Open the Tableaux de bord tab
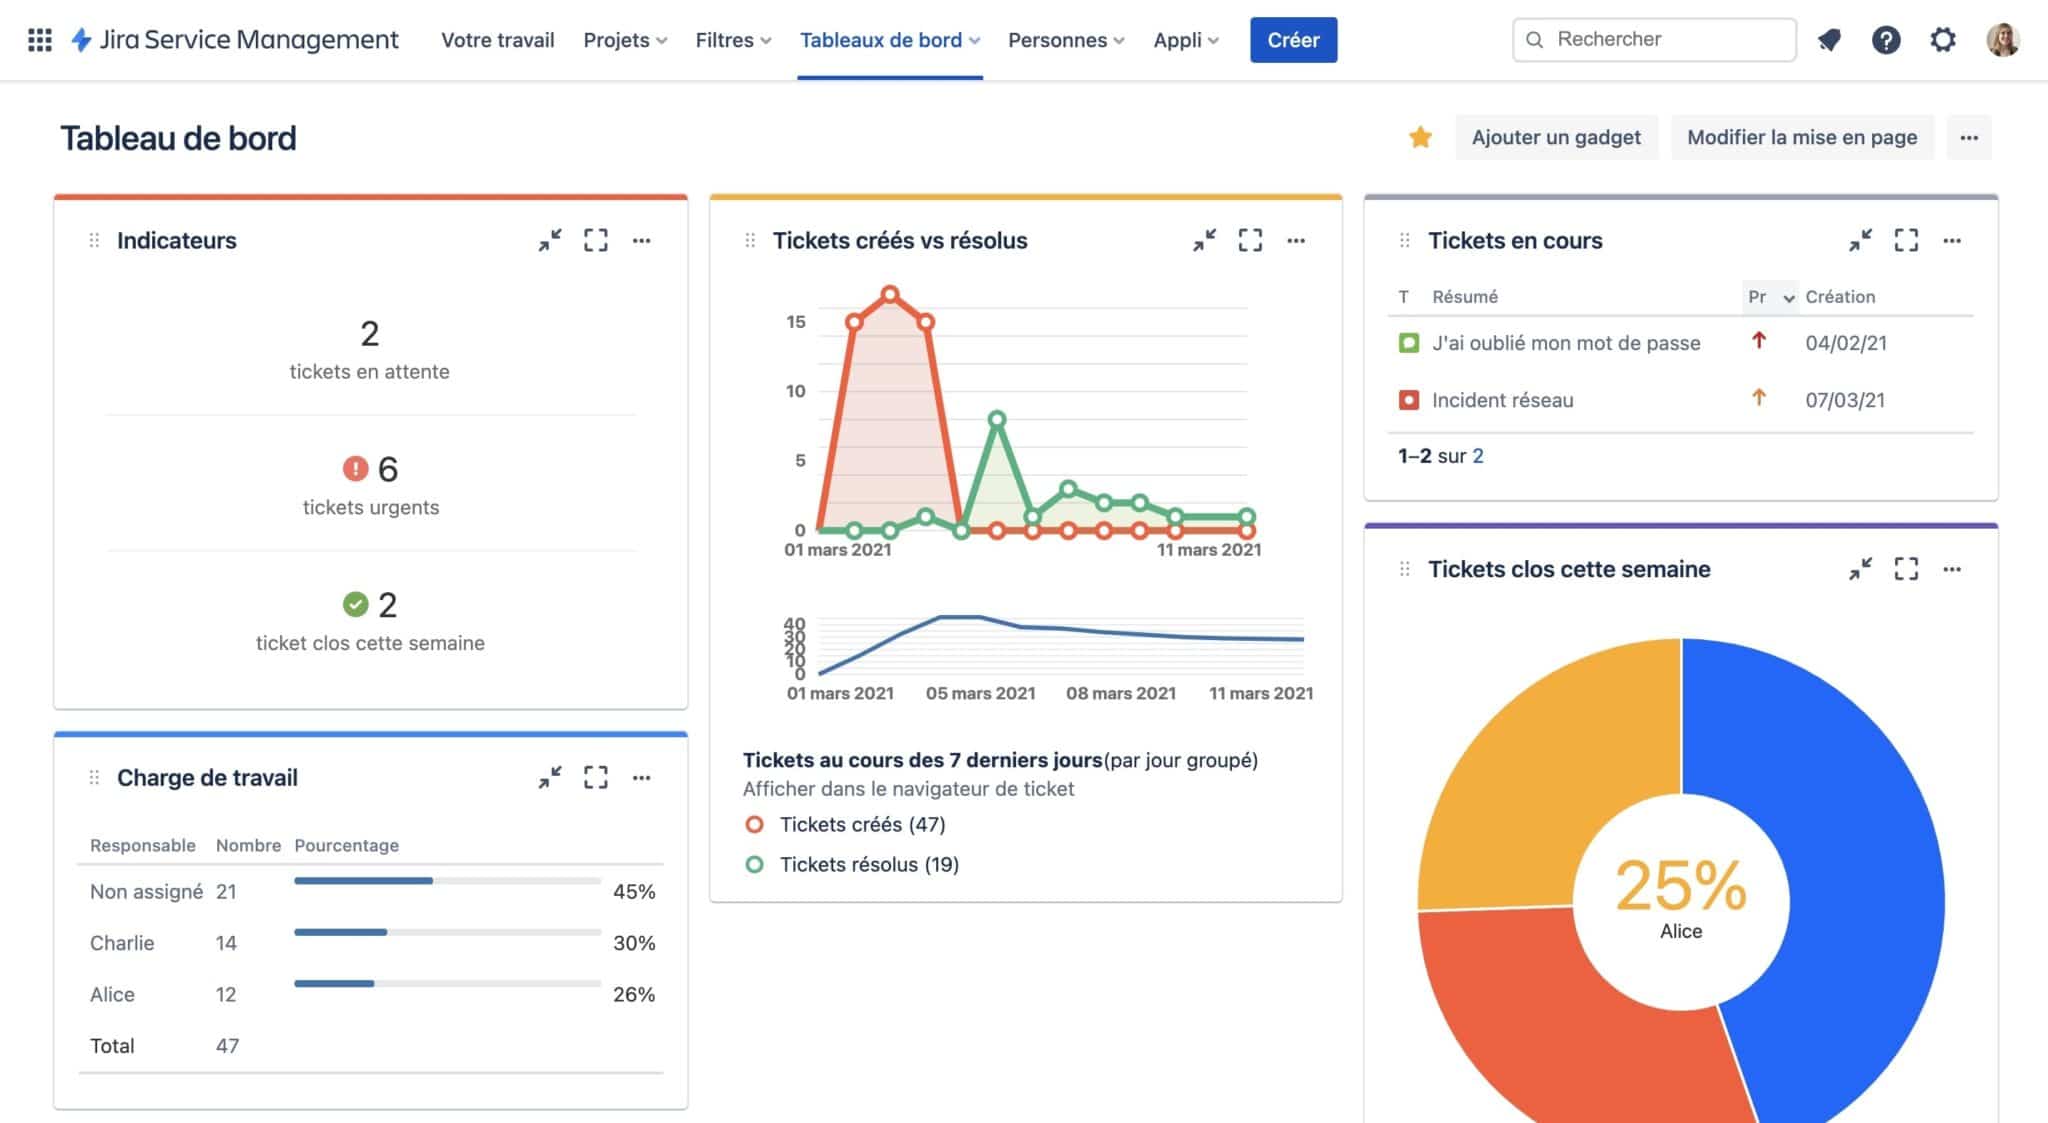Image resolution: width=2048 pixels, height=1123 pixels. [890, 40]
